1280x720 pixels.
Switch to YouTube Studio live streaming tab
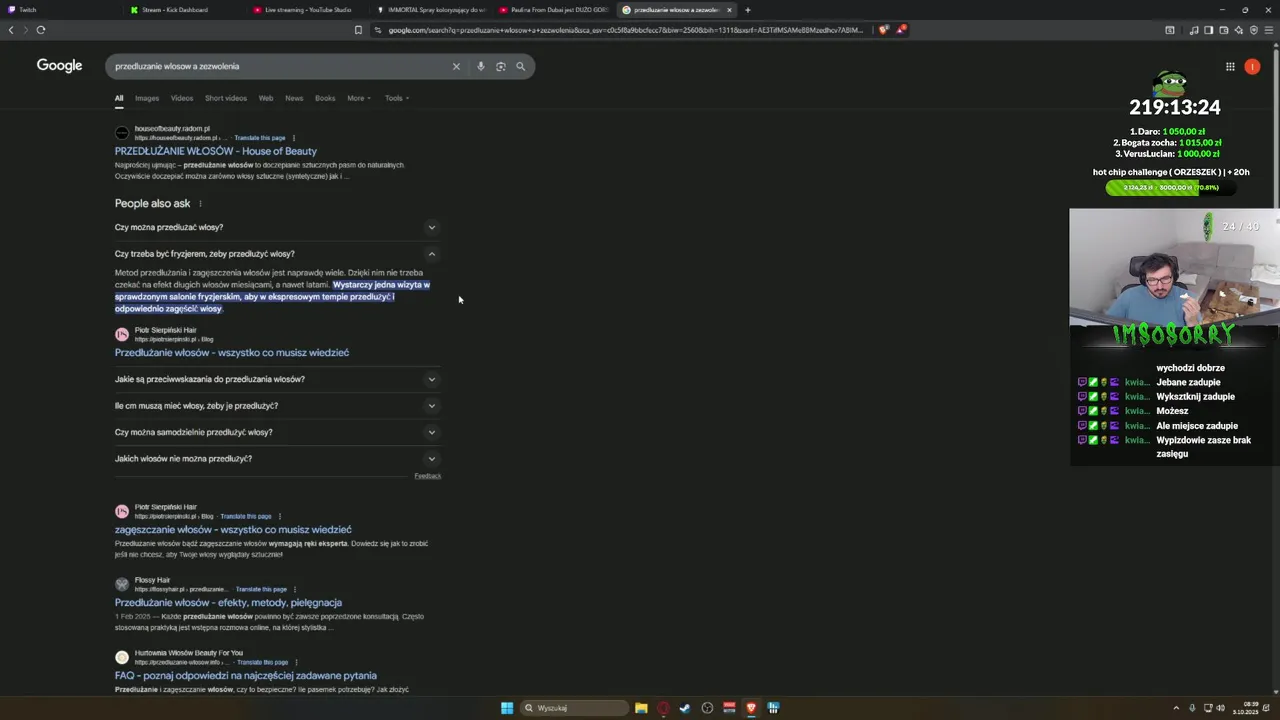pos(308,10)
